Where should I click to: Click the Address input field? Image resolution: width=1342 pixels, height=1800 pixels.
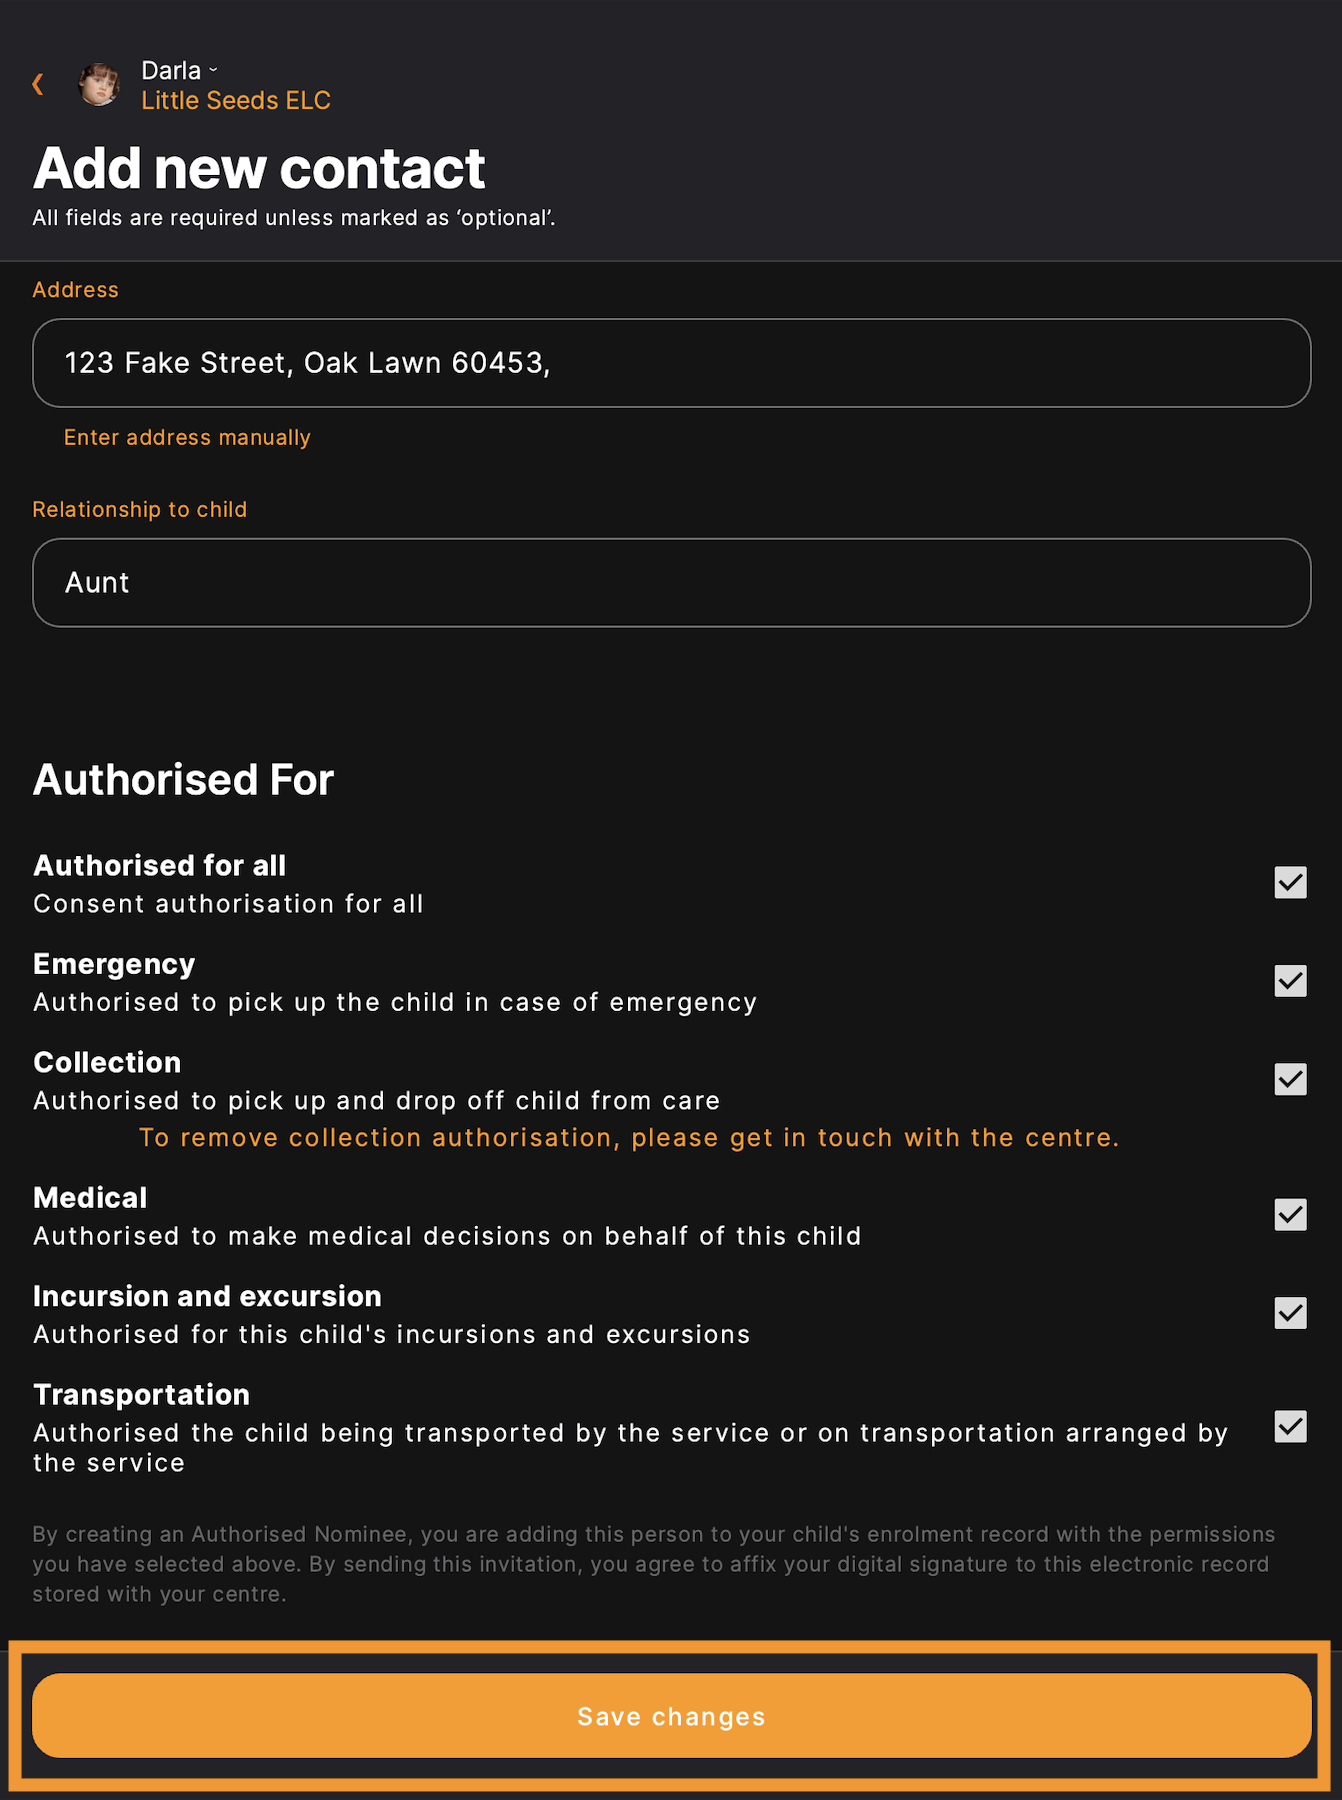(671, 363)
